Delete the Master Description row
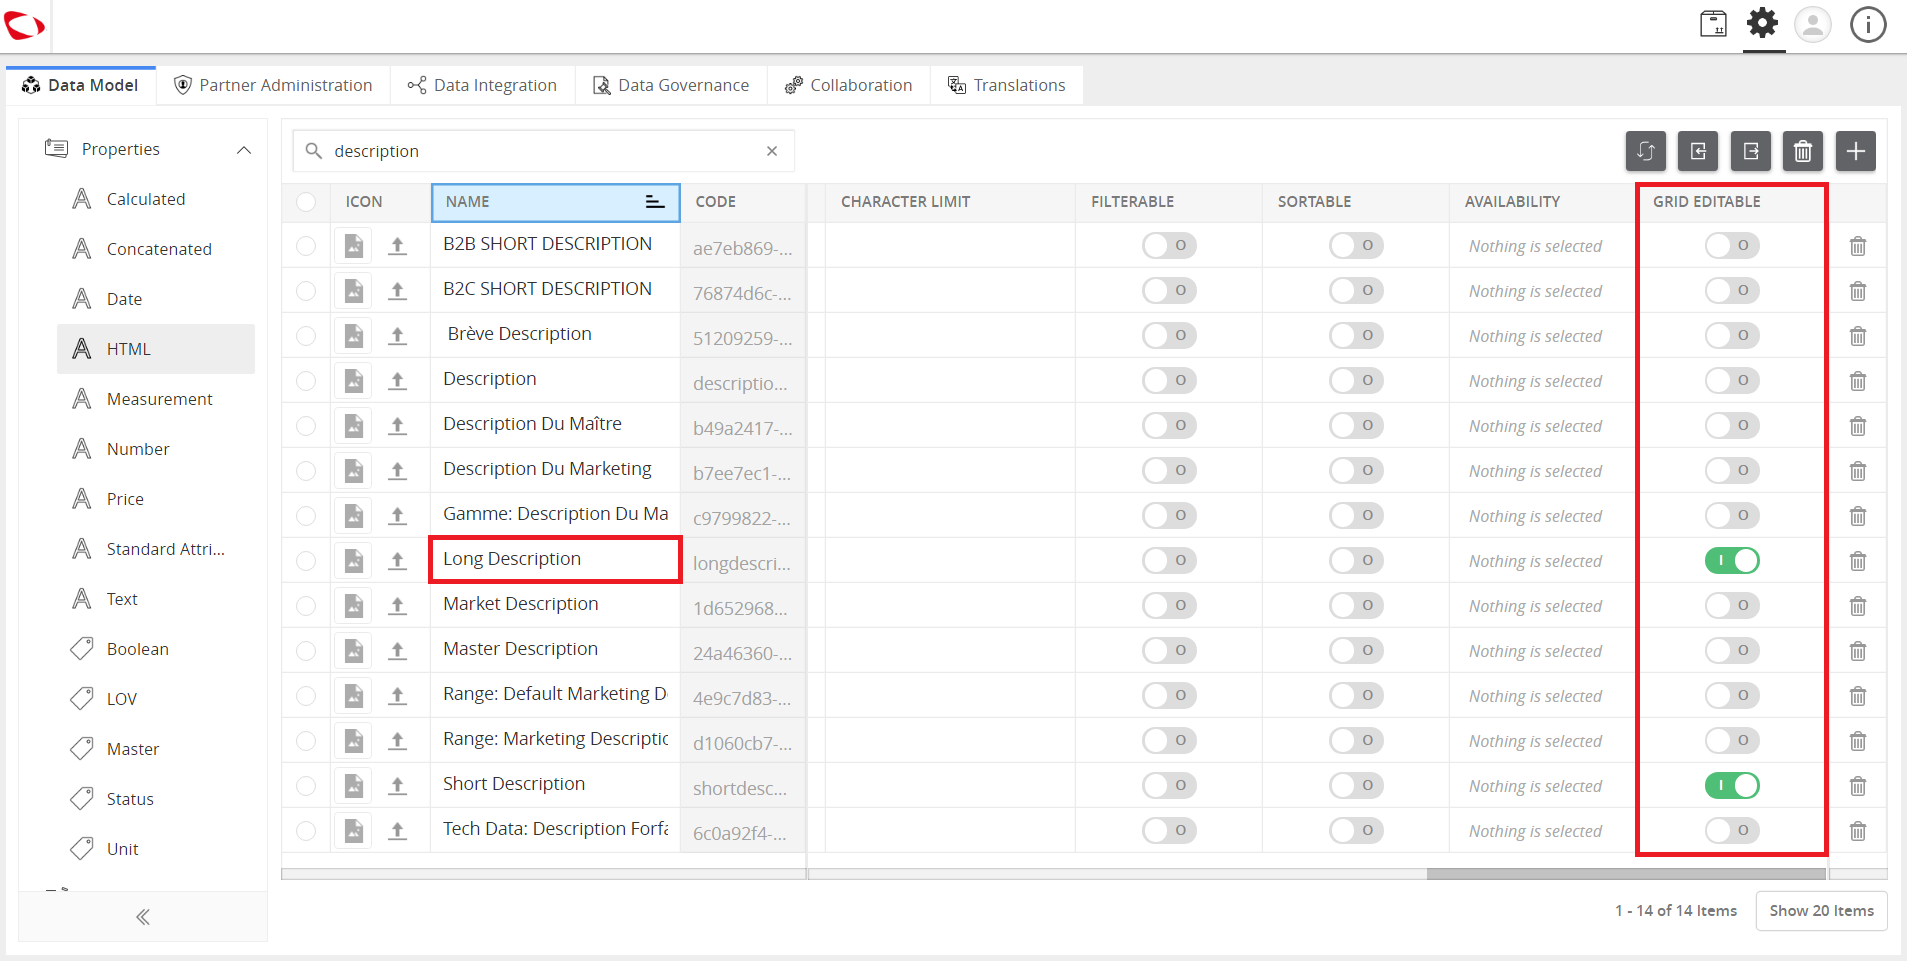1907x961 pixels. 1857,651
